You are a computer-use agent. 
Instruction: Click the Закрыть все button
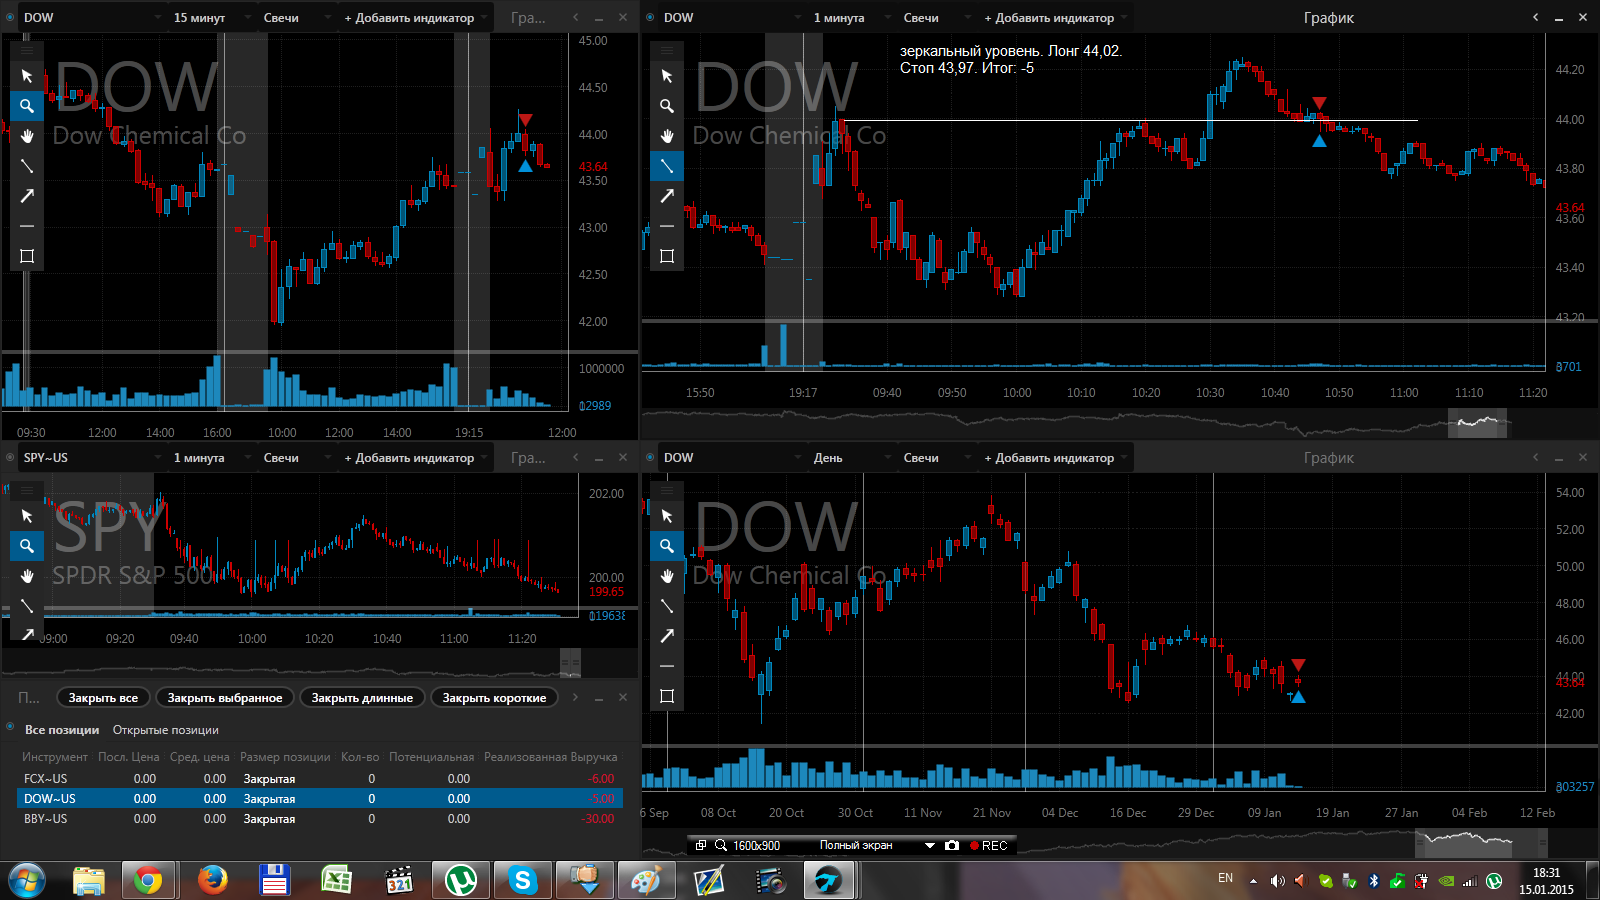103,698
